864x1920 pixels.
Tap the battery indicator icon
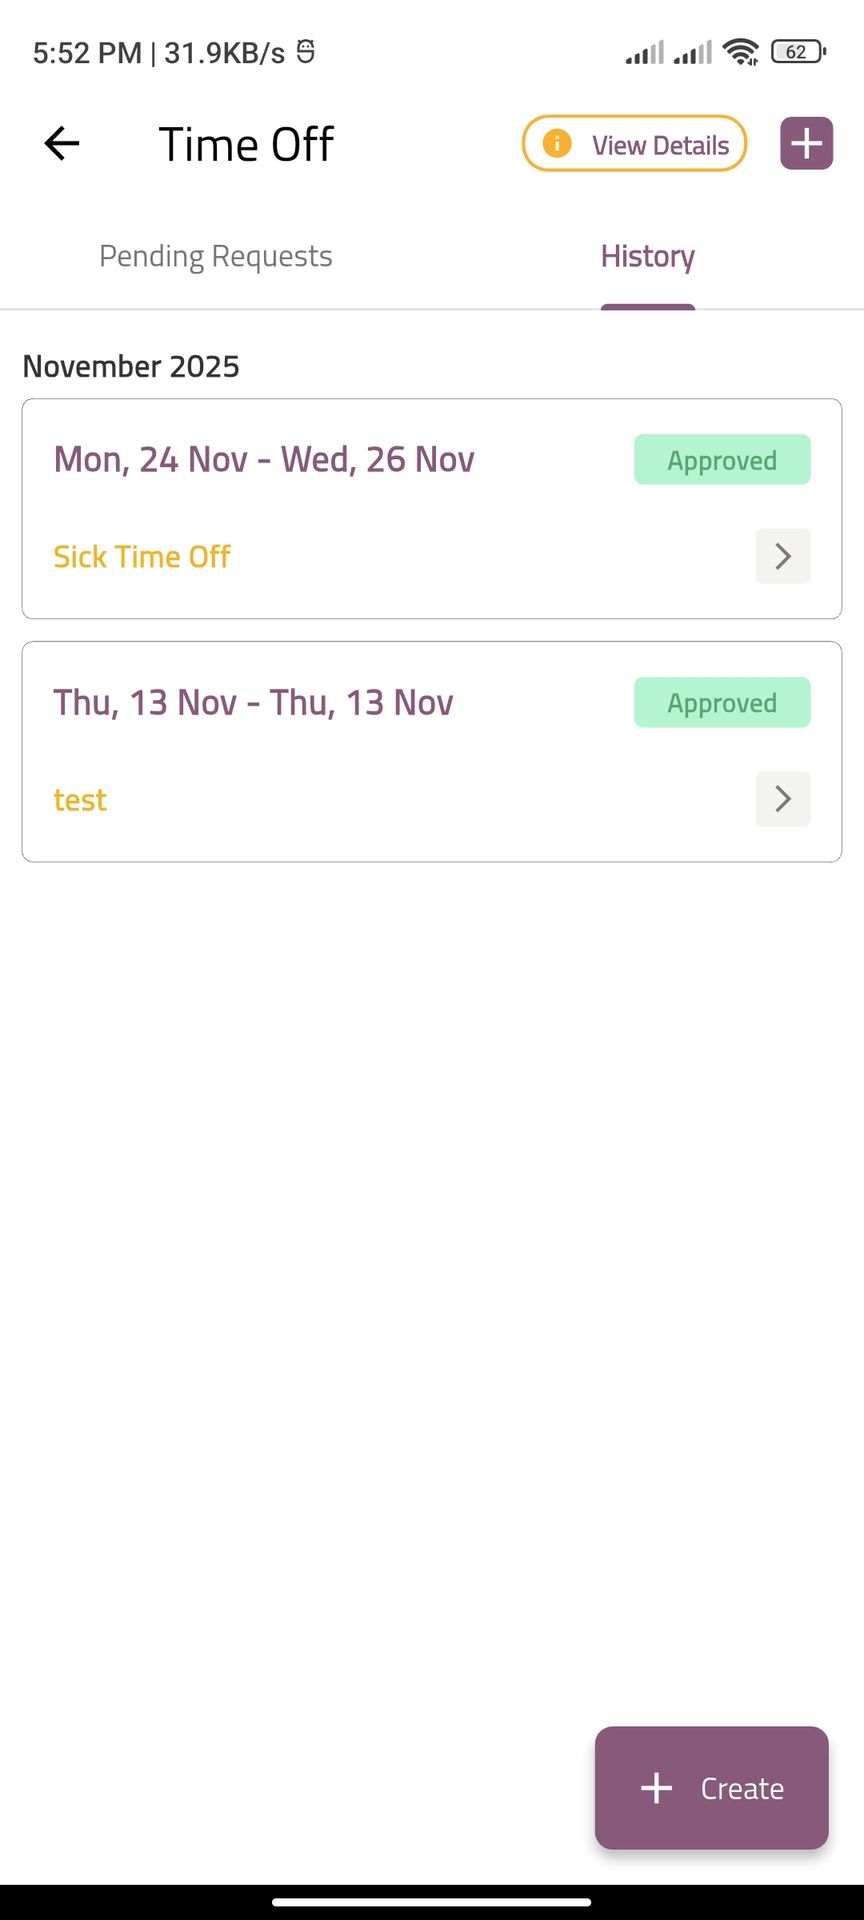coord(798,52)
